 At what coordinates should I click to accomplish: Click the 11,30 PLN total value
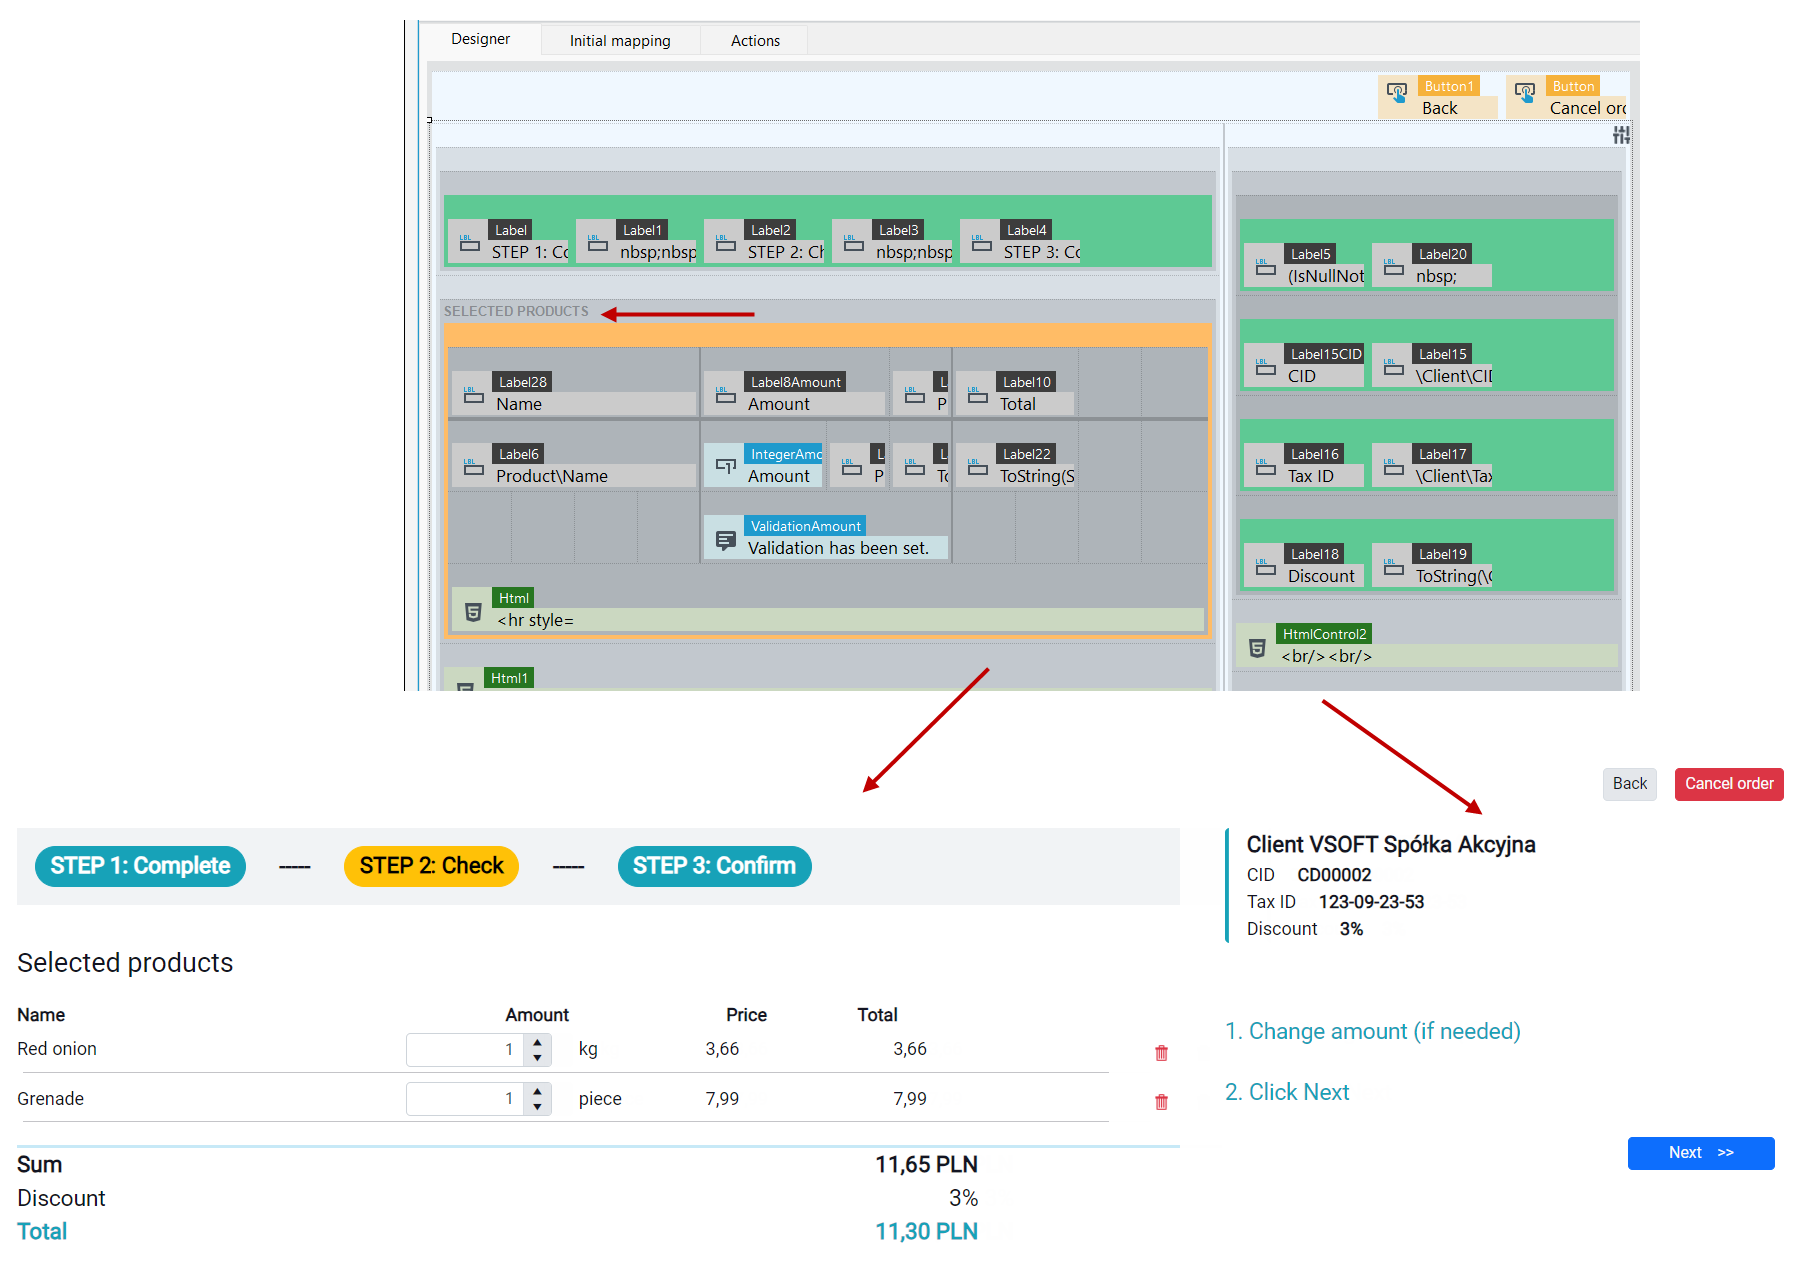click(926, 1232)
